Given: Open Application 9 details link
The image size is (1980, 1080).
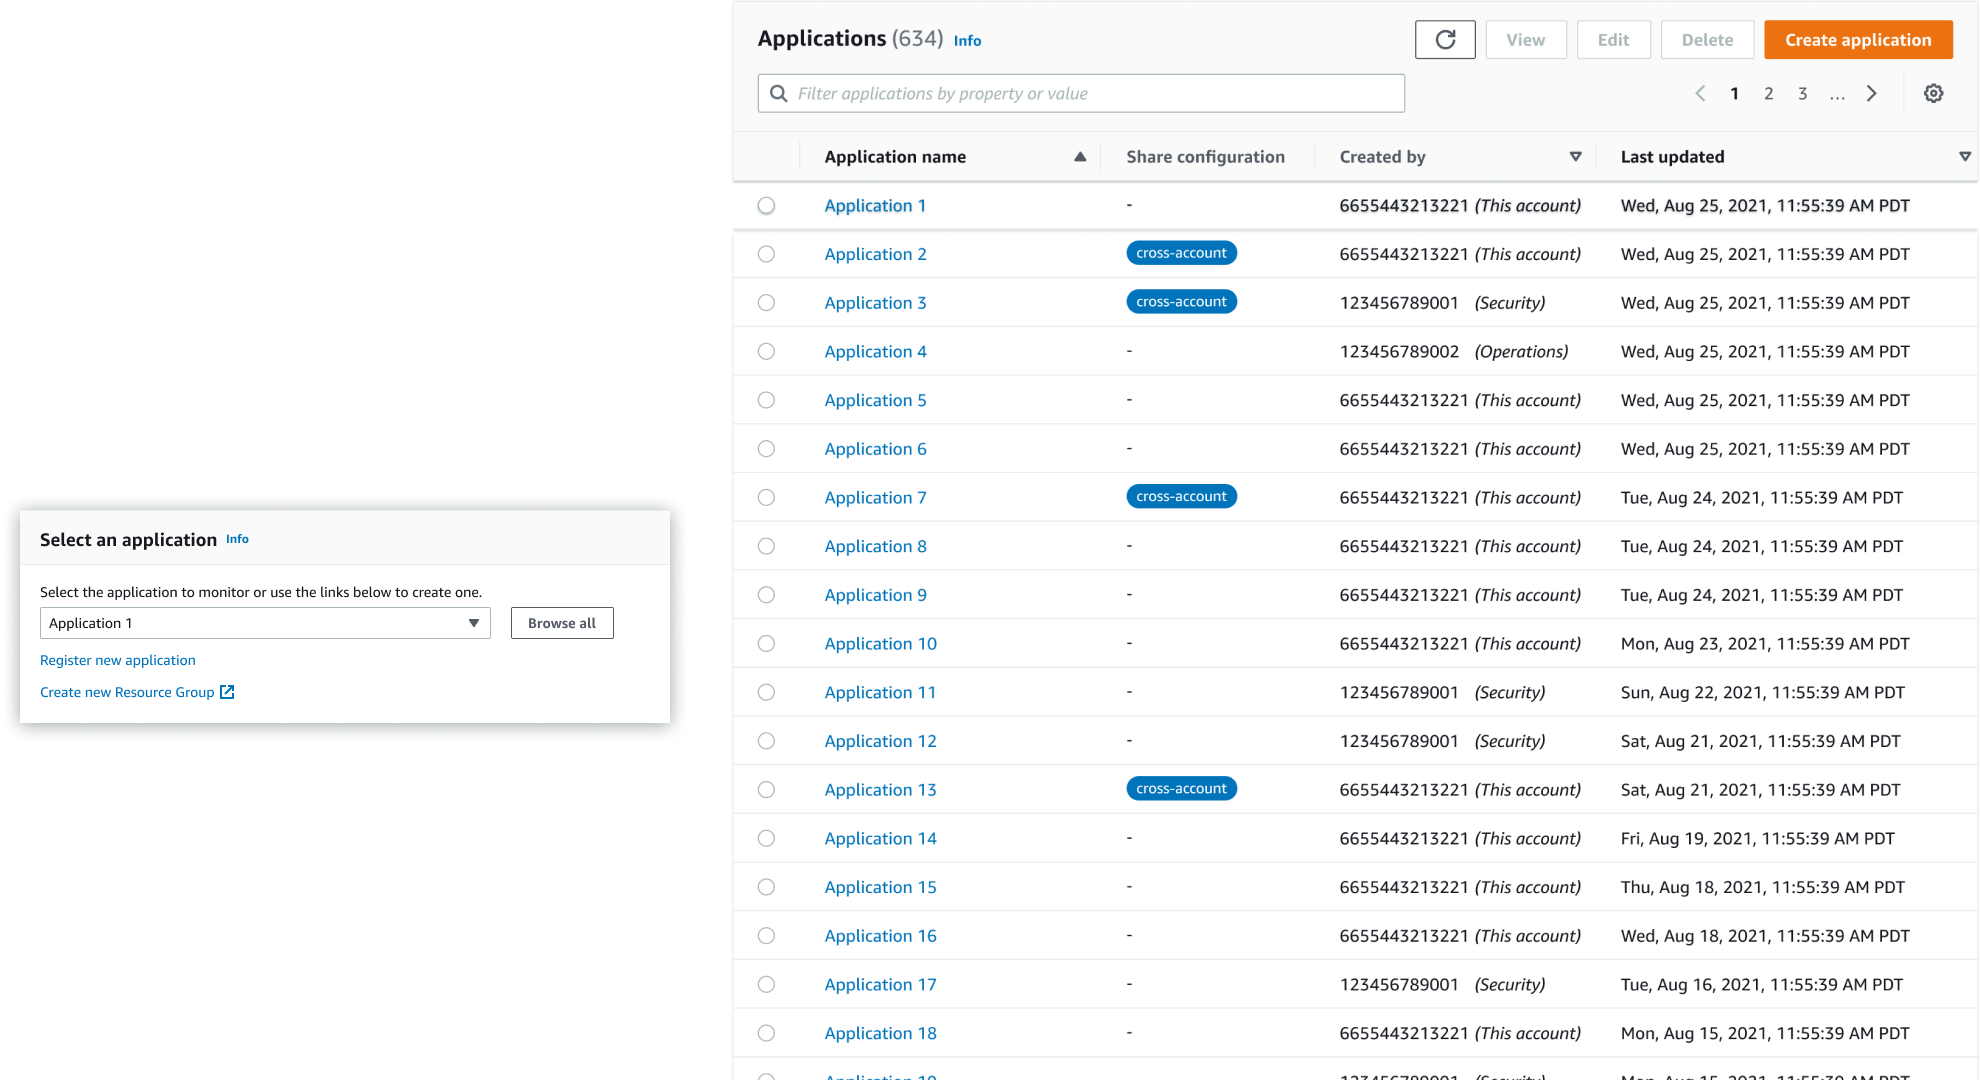Looking at the screenshot, I should click(875, 595).
